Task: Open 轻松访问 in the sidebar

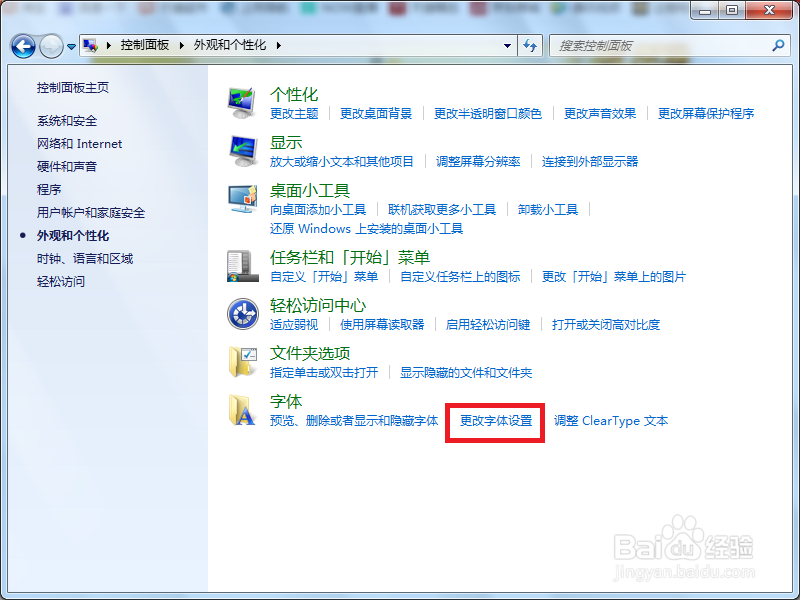Action: (61, 282)
